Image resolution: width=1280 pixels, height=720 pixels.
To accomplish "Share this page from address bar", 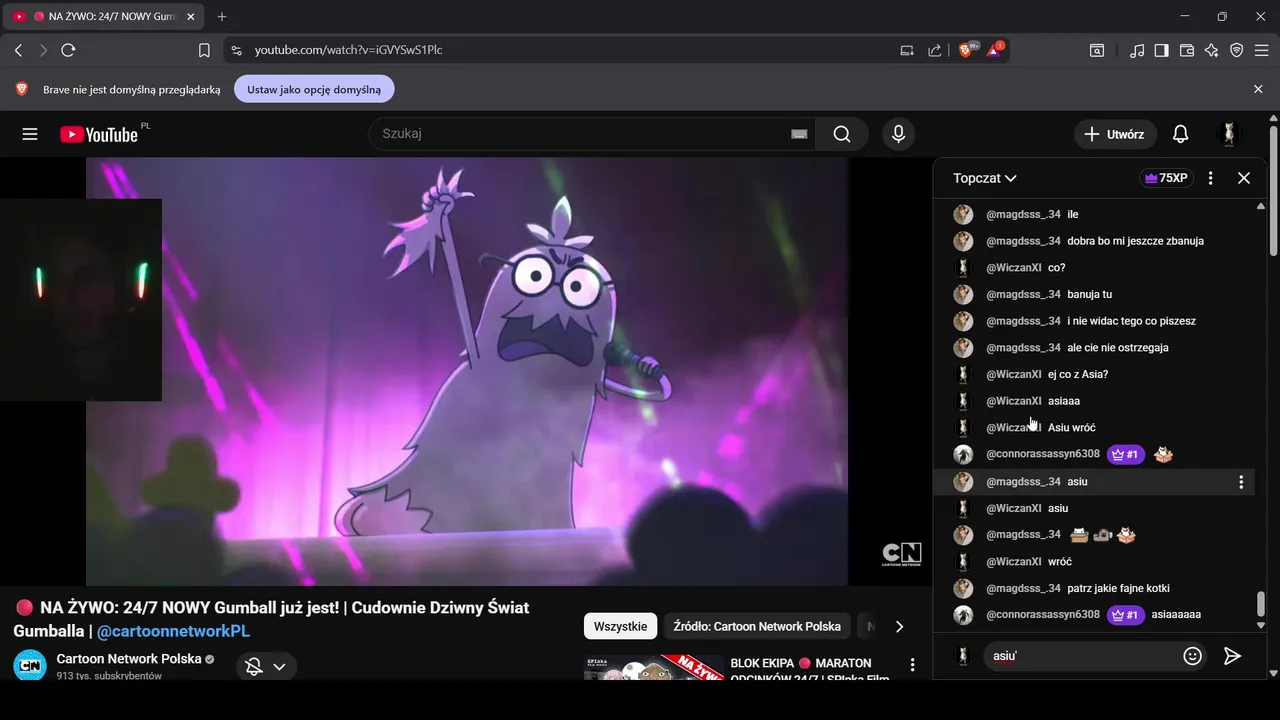I will coord(934,50).
